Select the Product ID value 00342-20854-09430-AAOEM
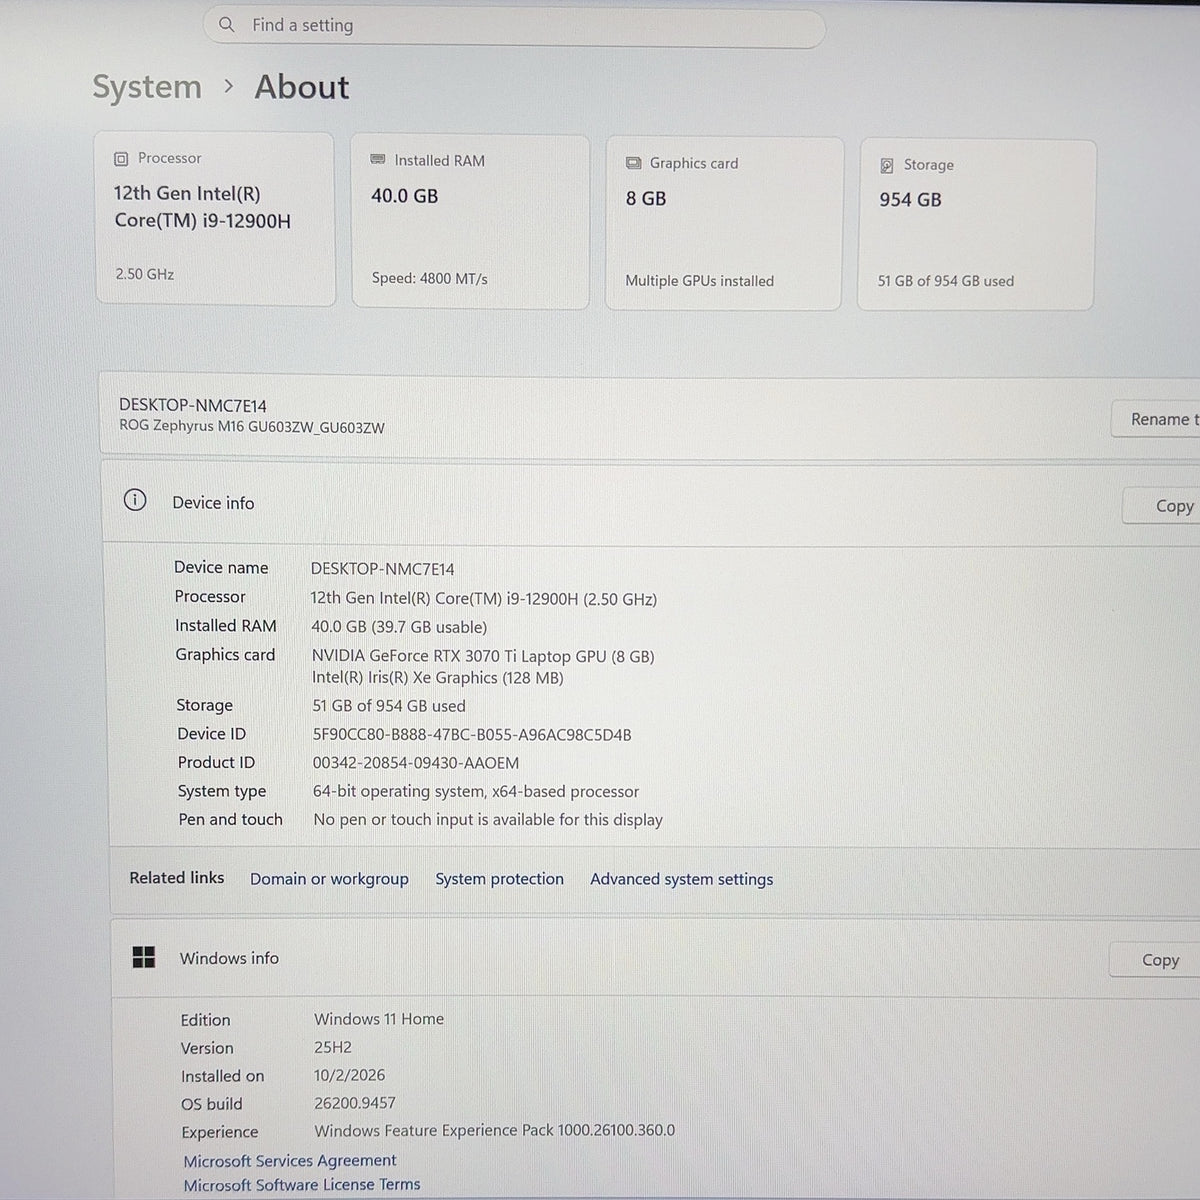The width and height of the screenshot is (1200, 1200). [416, 763]
